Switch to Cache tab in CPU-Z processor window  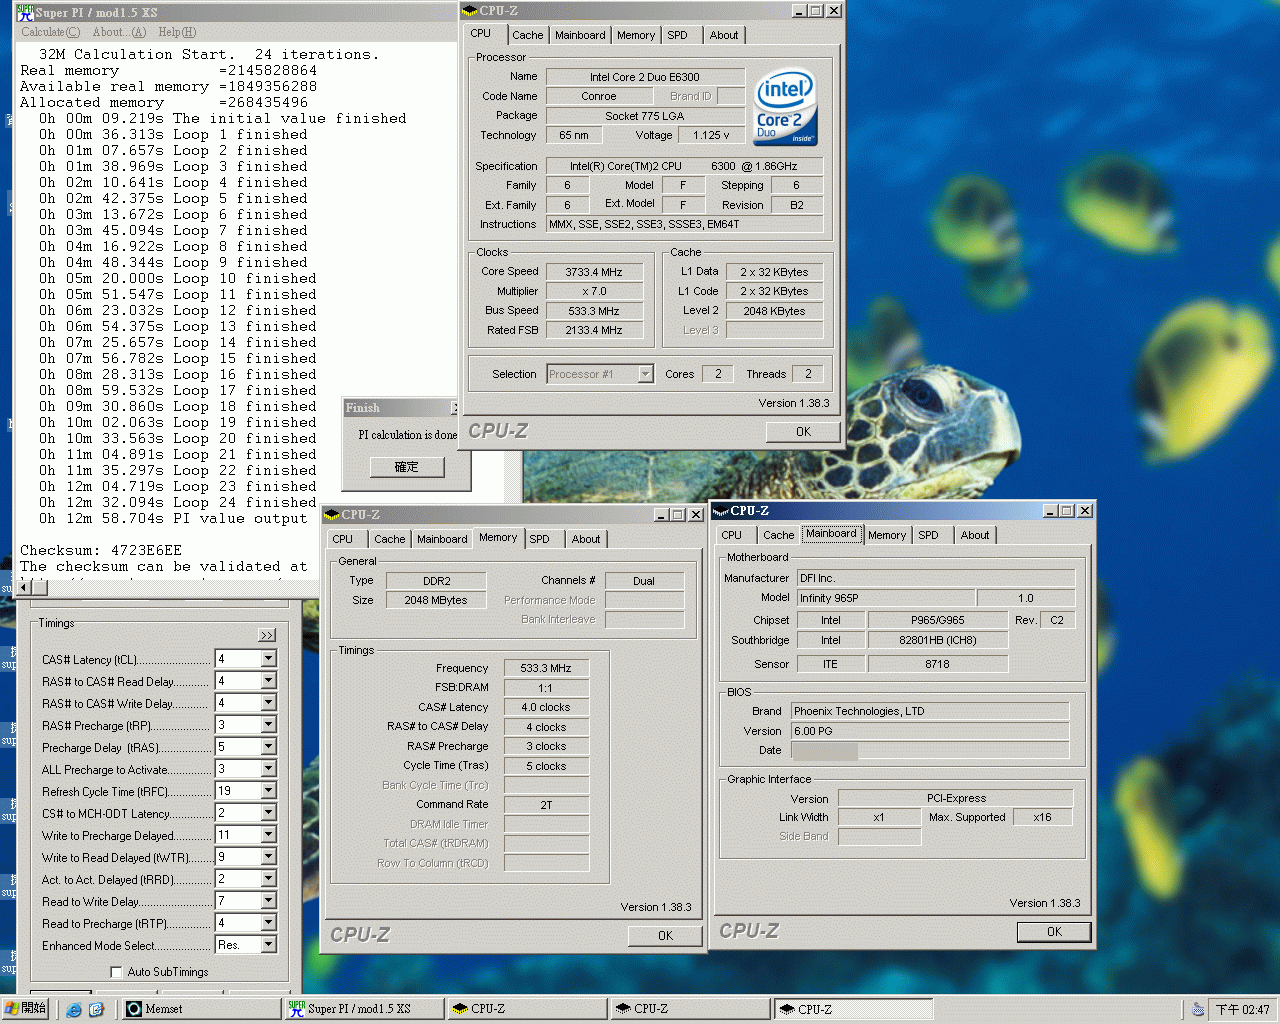click(527, 35)
